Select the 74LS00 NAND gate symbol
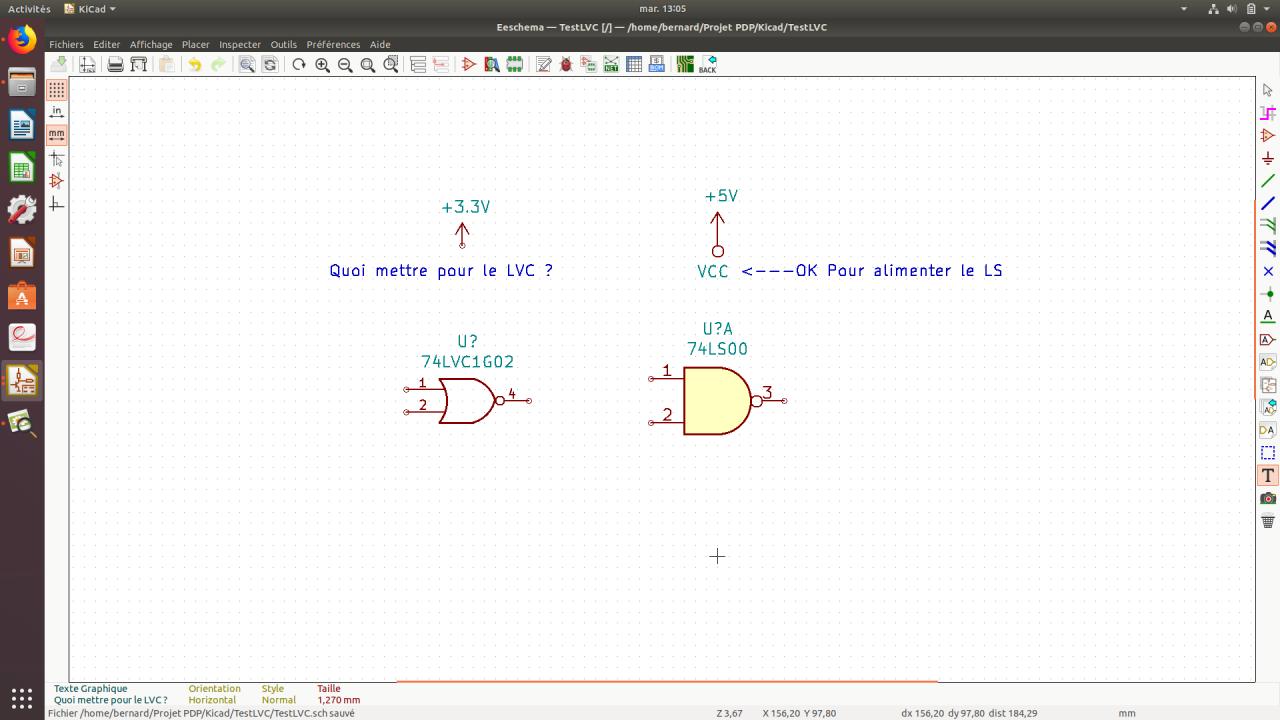Image resolution: width=1280 pixels, height=720 pixels. (717, 400)
